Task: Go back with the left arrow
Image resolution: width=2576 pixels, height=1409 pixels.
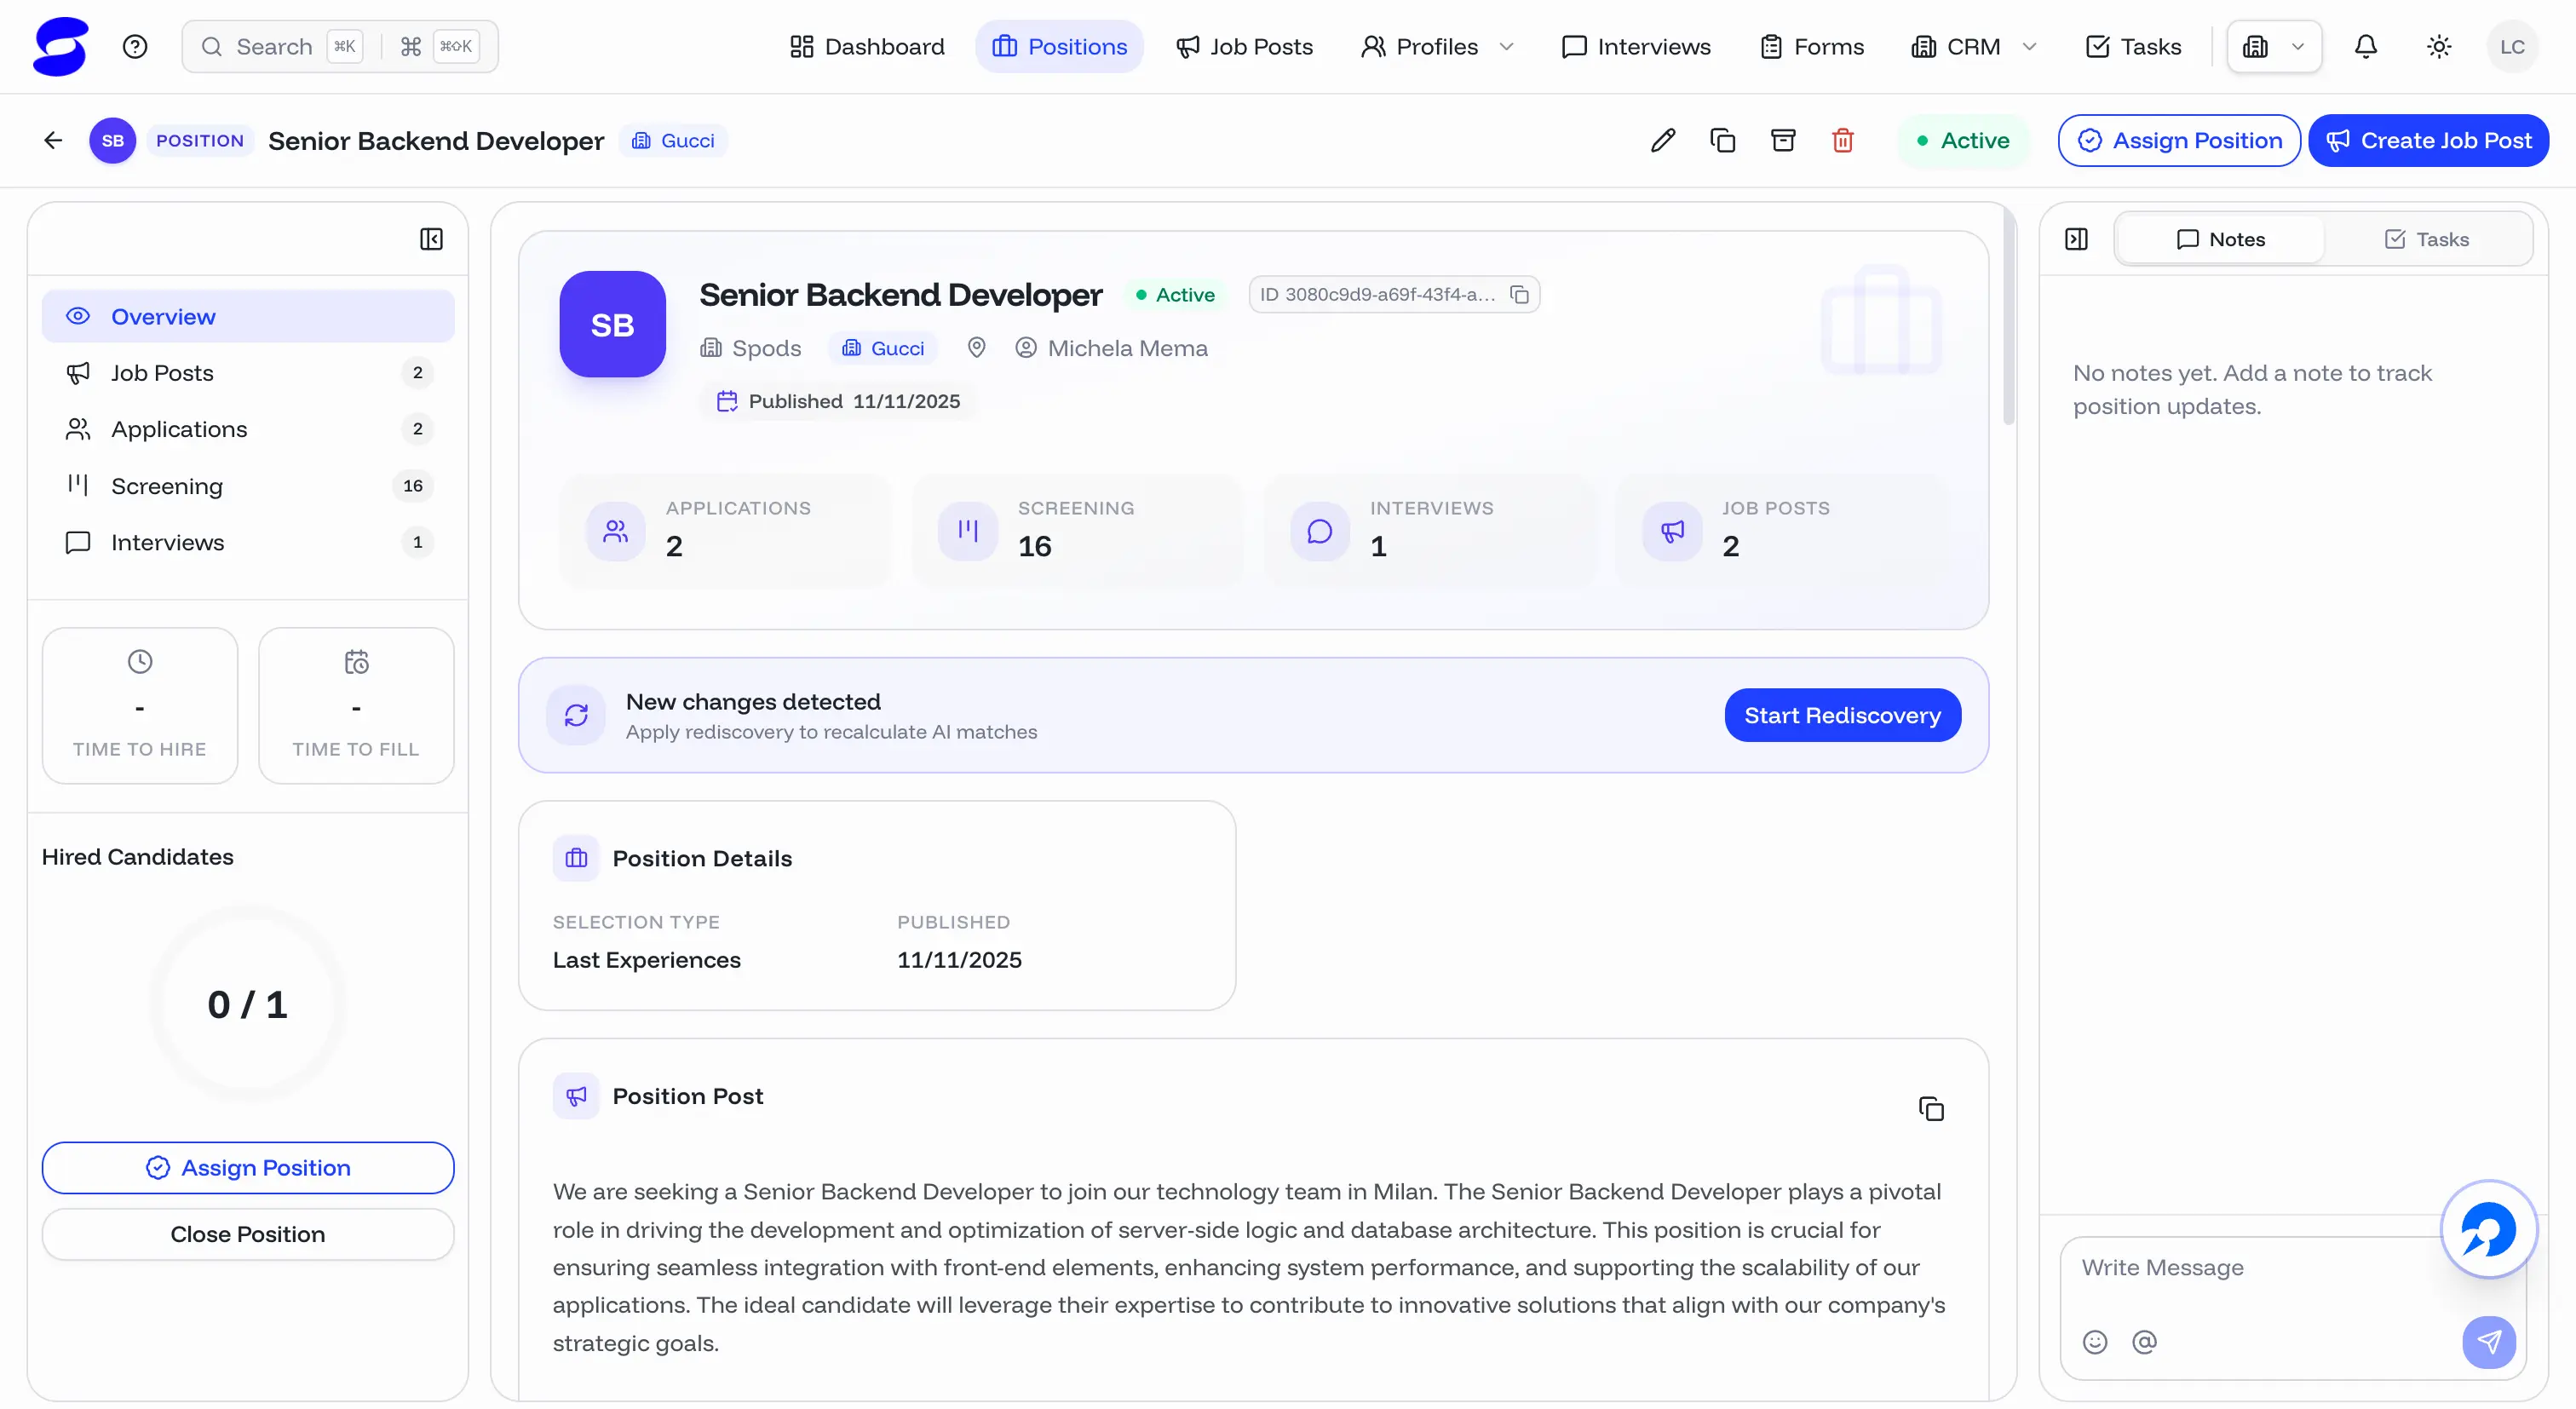Action: (53, 141)
